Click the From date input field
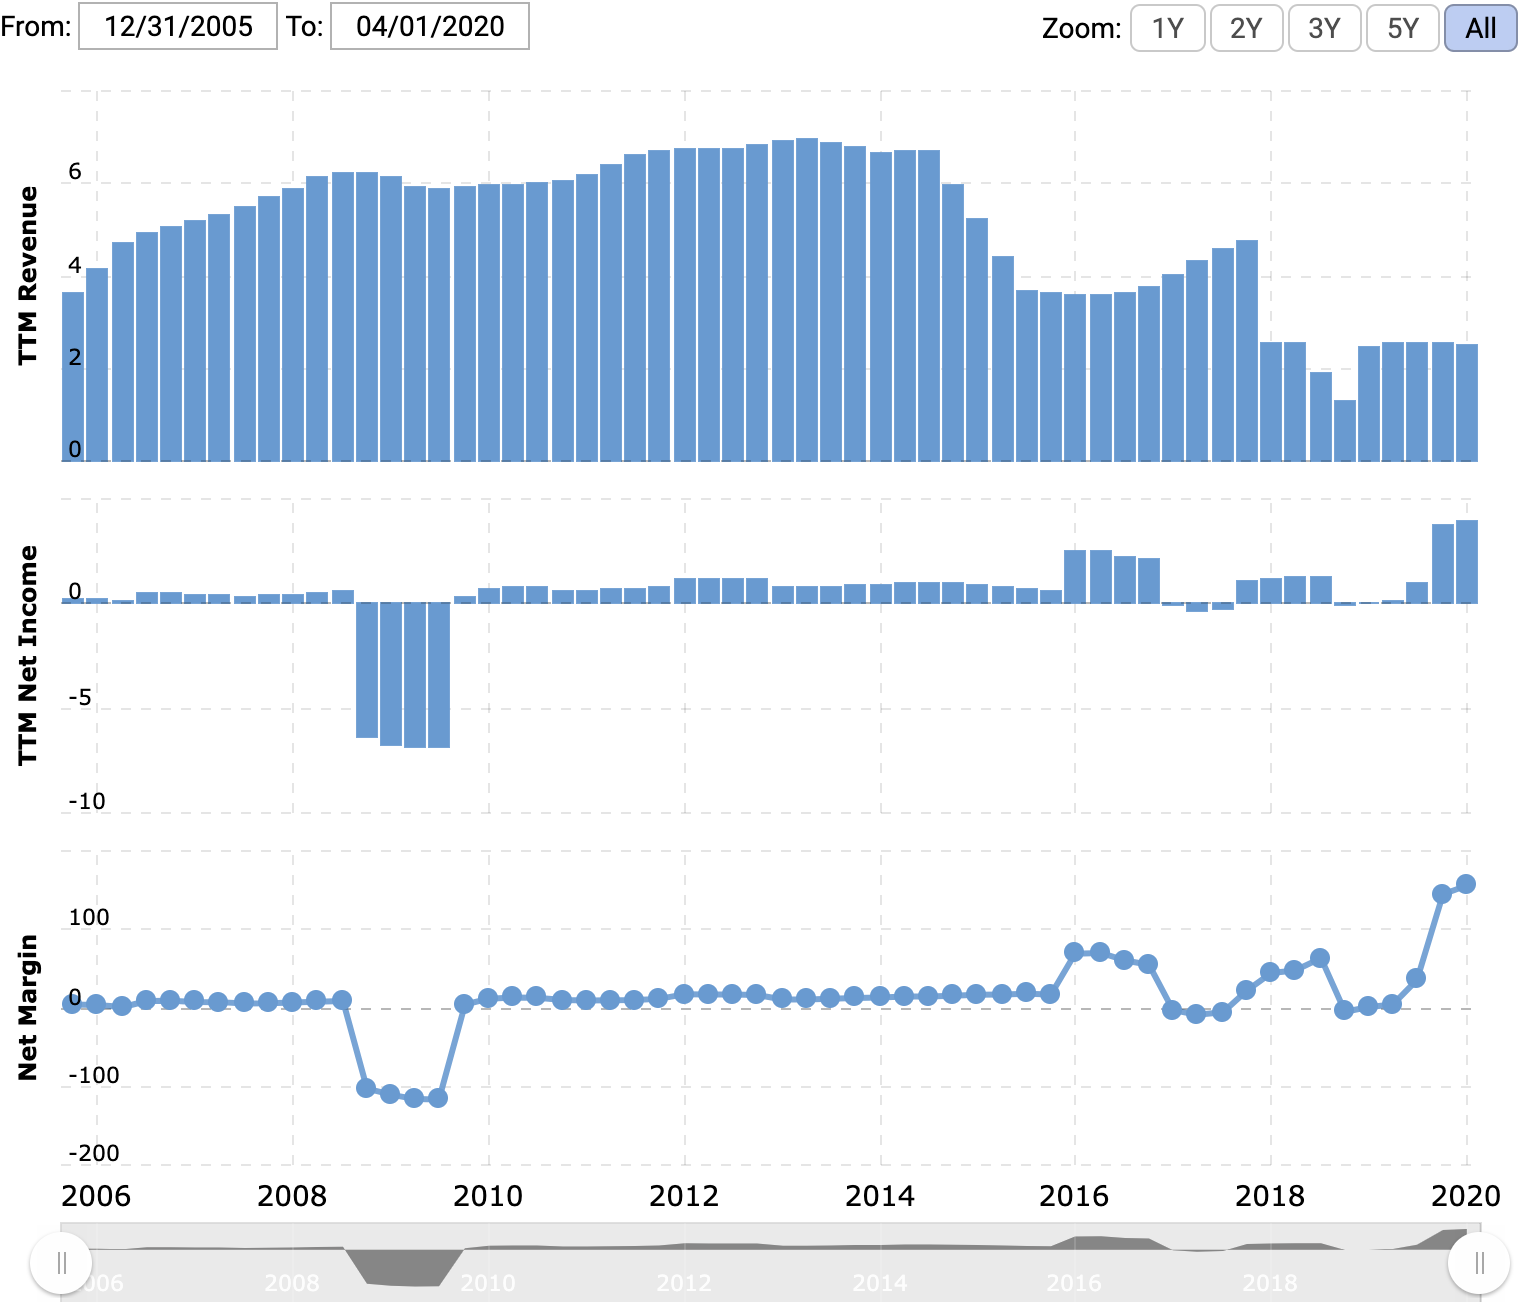Viewport: 1520px width, 1306px height. tap(178, 26)
